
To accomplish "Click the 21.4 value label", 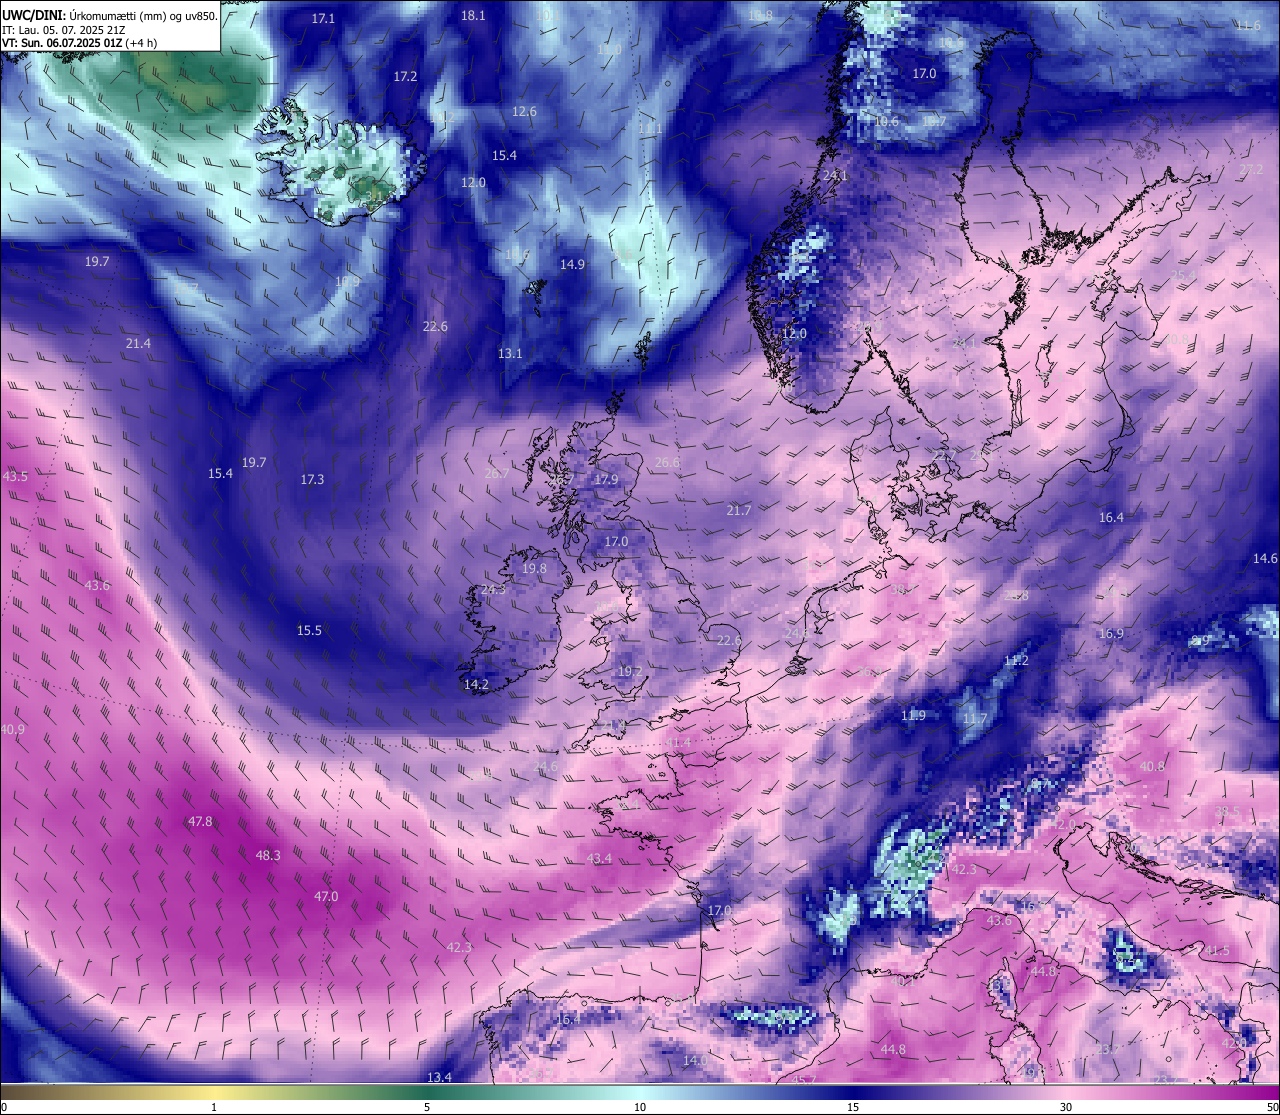I will pyautogui.click(x=138, y=344).
